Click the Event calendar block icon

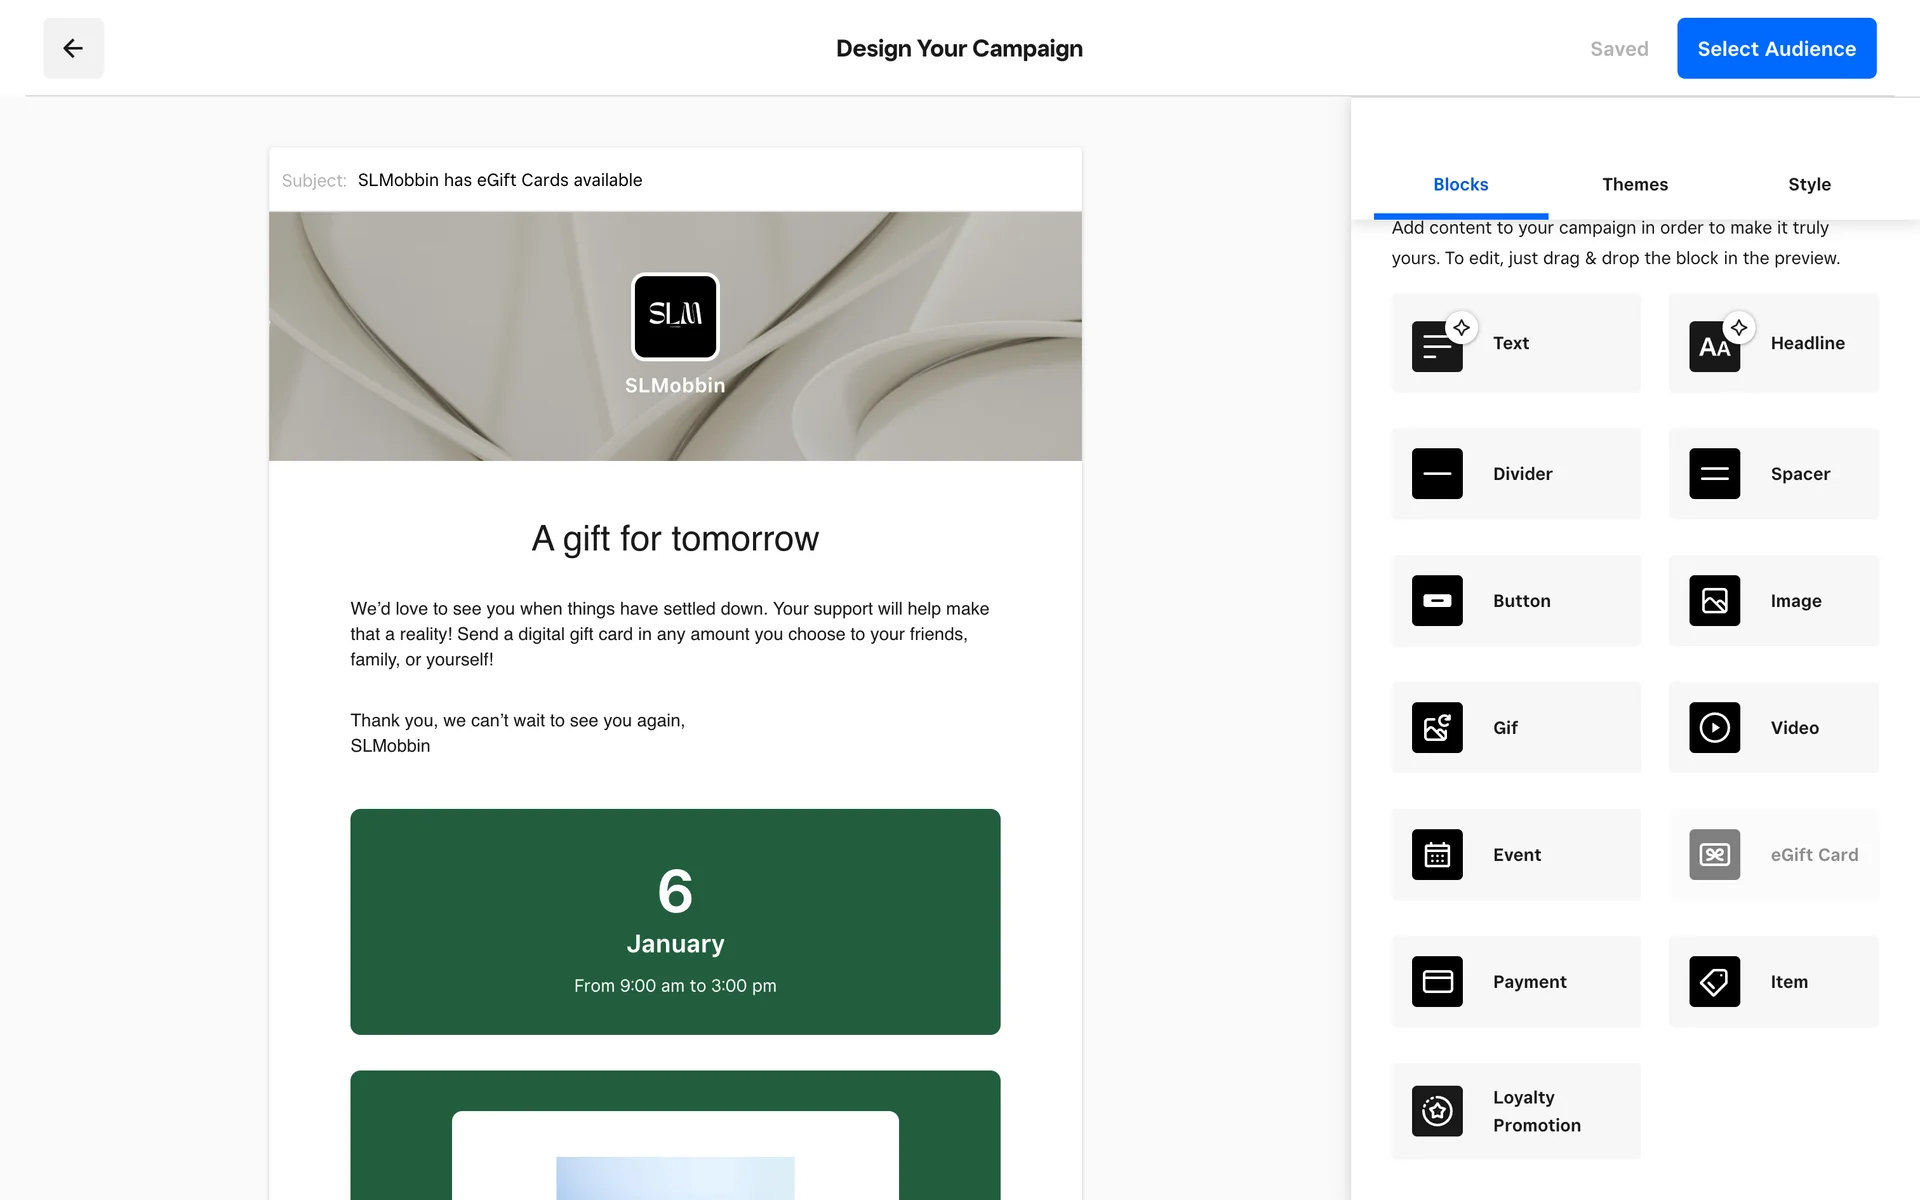tap(1437, 855)
